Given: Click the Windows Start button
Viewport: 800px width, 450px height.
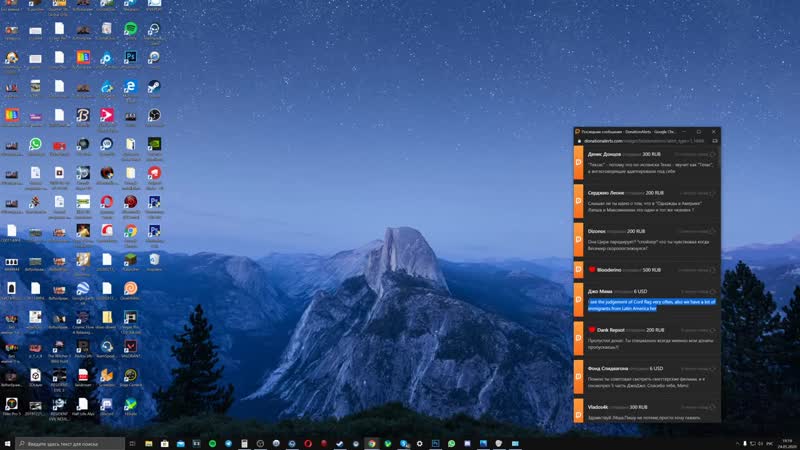Looking at the screenshot, I should pos(8,443).
